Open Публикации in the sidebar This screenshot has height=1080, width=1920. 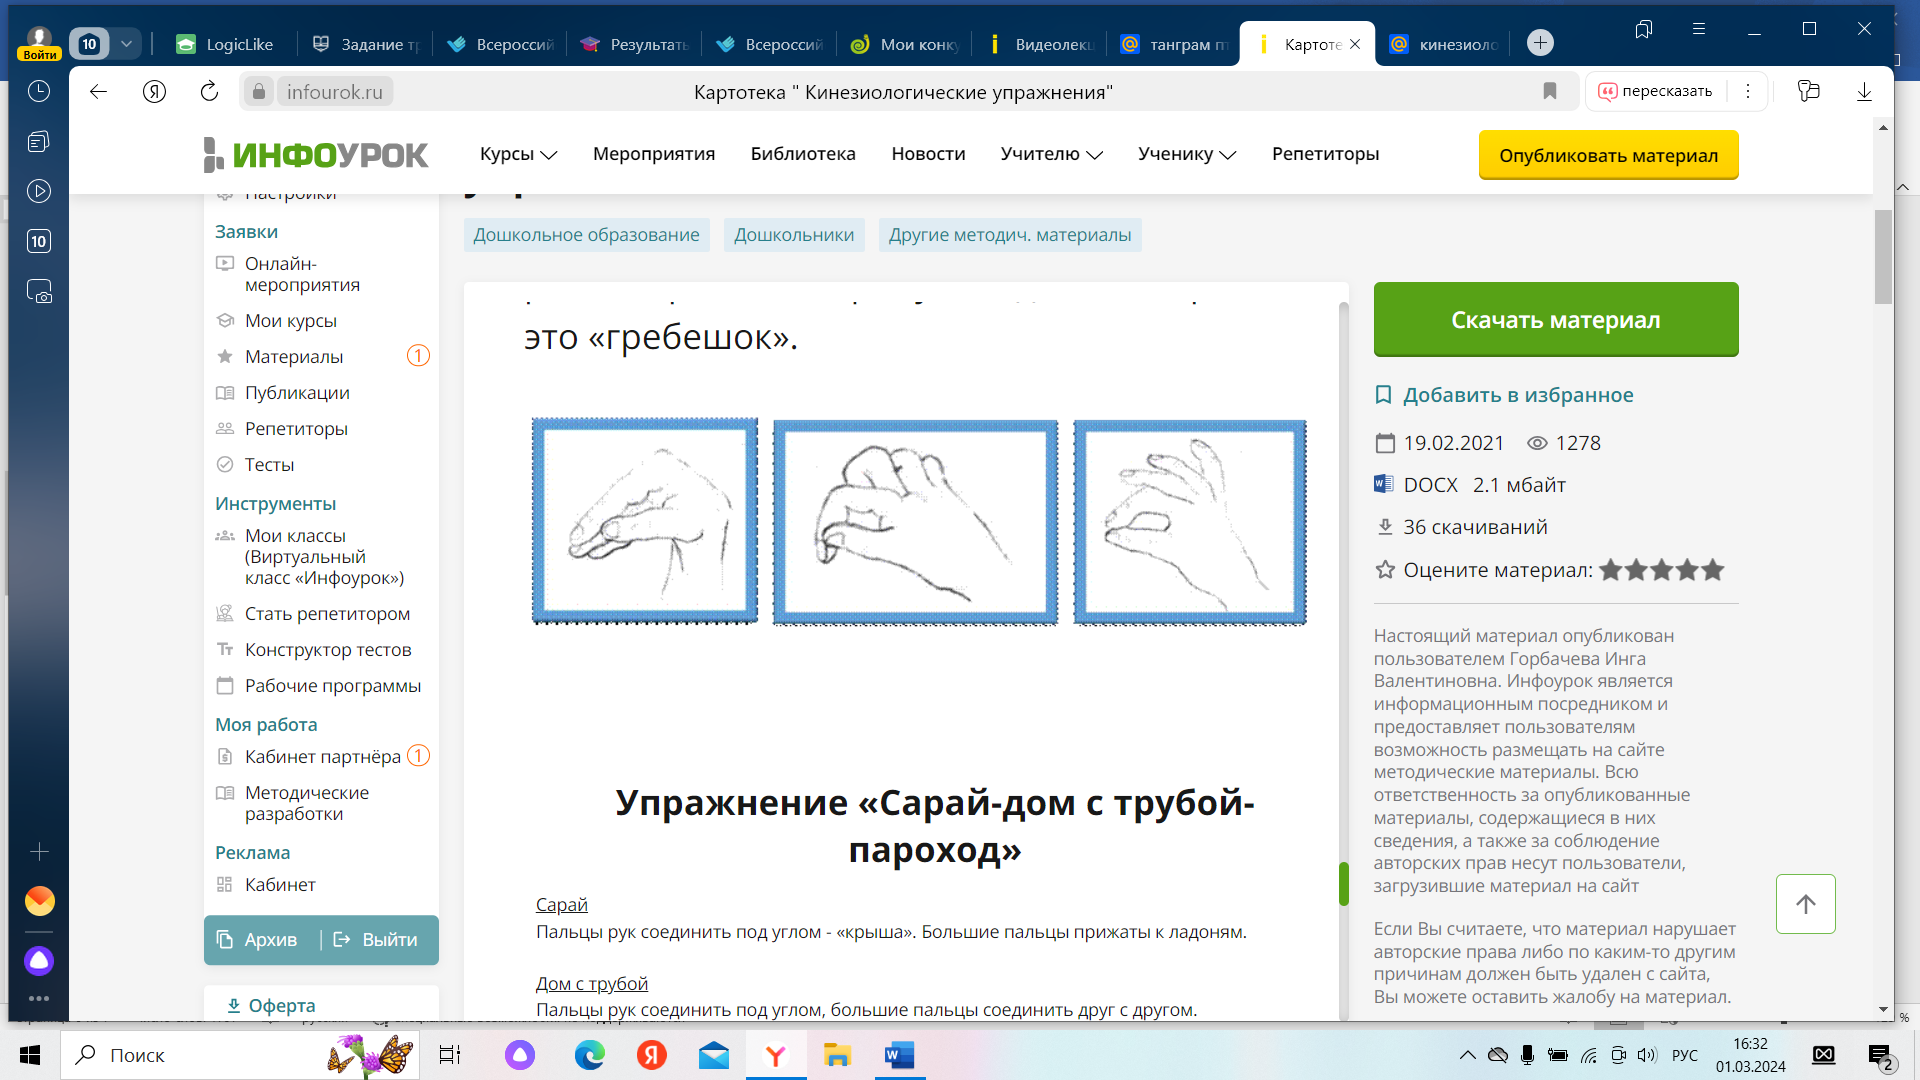coord(297,393)
